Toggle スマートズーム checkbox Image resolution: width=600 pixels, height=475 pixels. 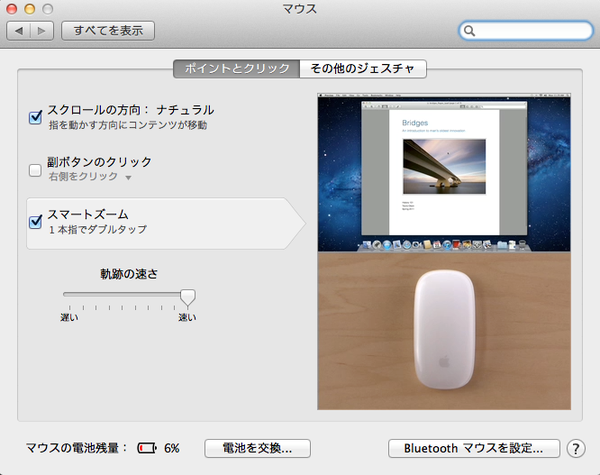click(35, 221)
